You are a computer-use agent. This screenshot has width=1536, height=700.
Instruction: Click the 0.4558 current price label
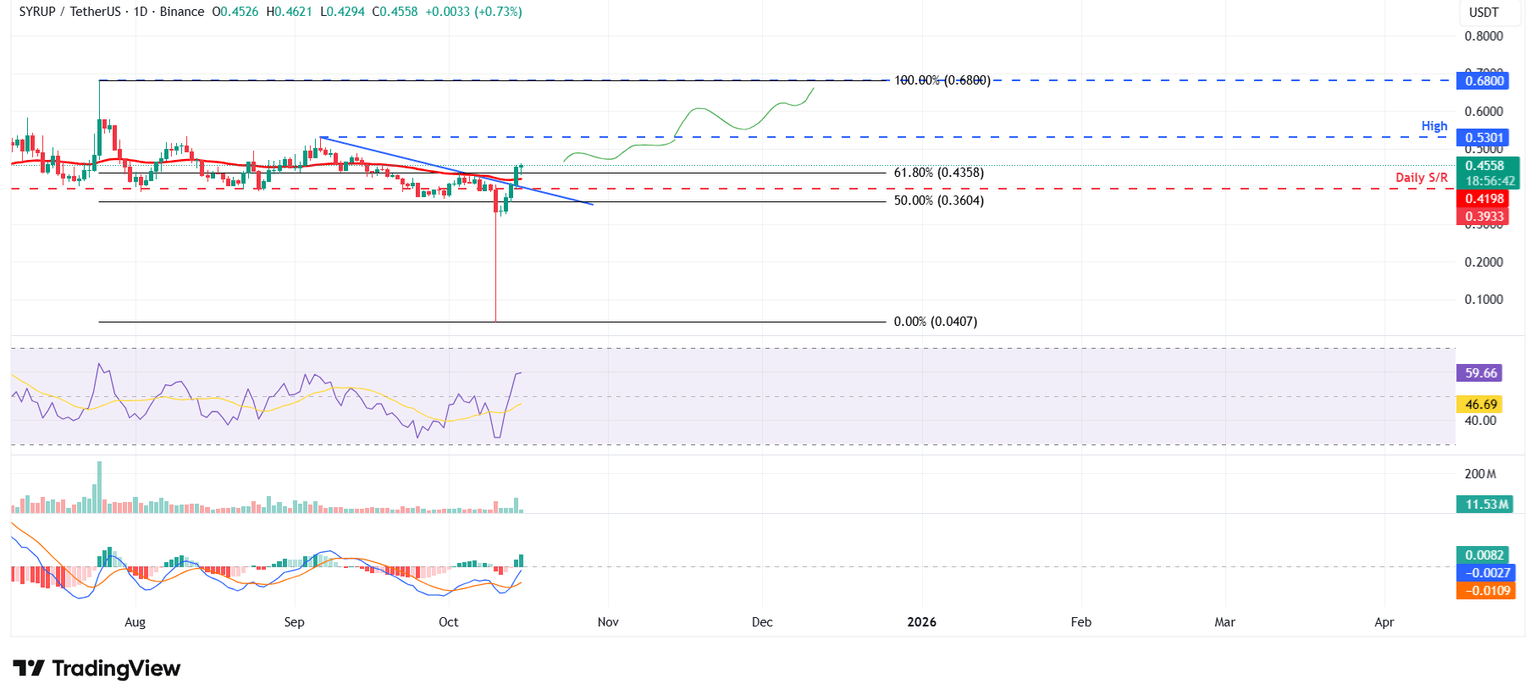tap(1487, 165)
